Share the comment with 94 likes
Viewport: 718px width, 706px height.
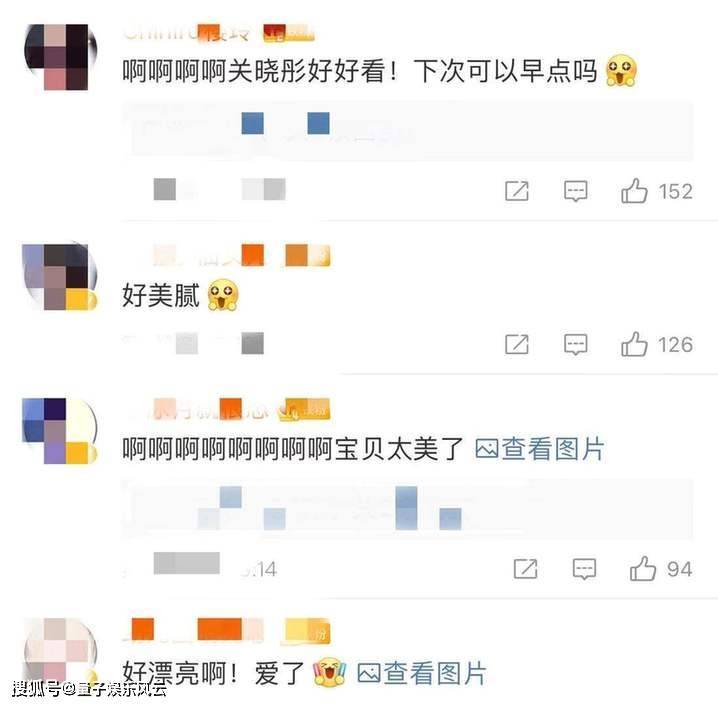point(526,569)
